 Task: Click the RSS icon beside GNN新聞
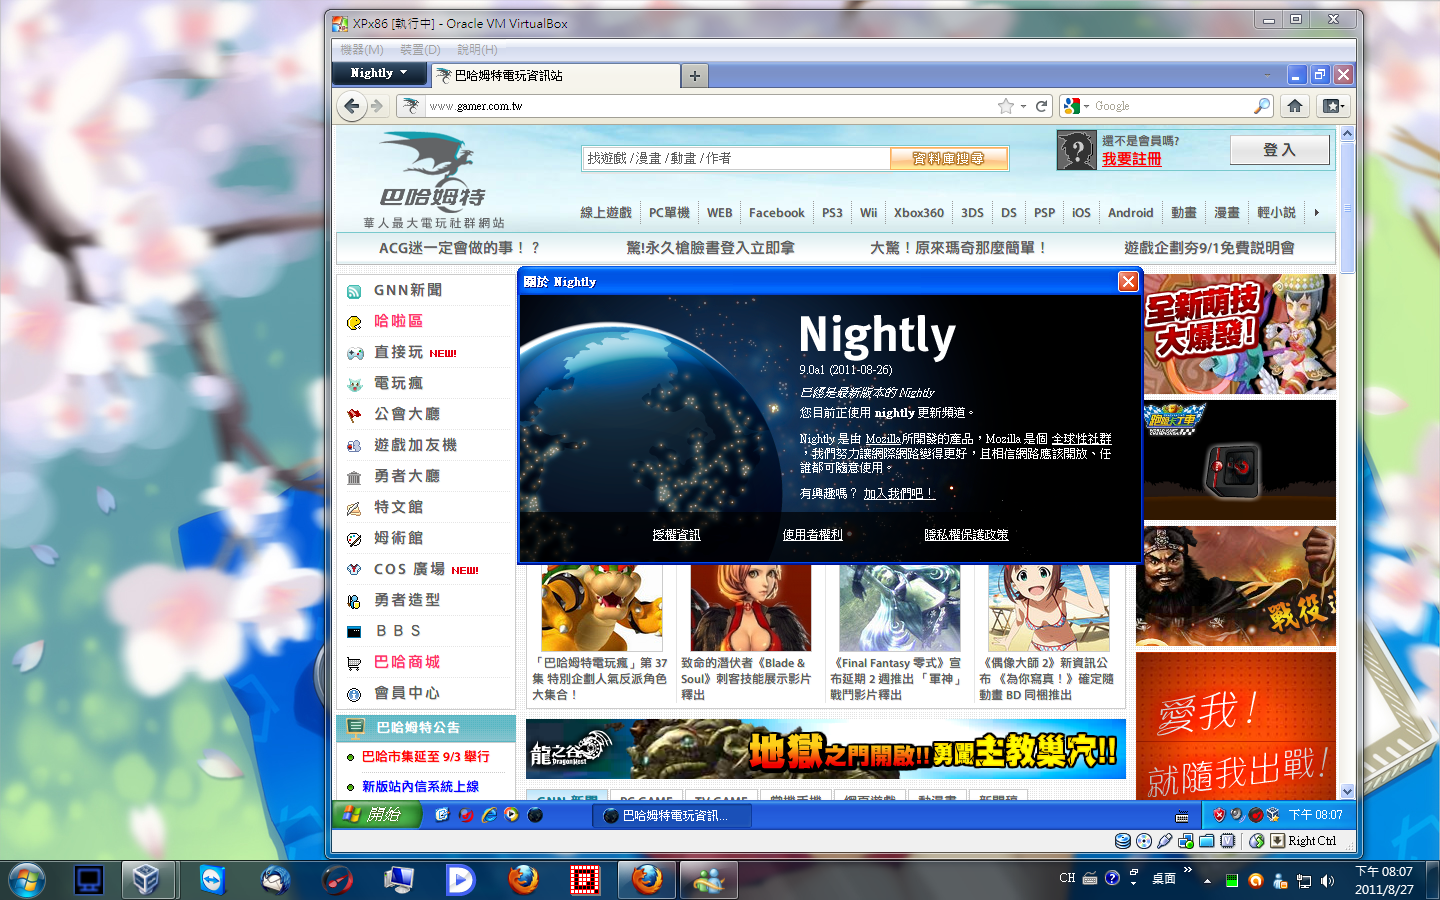tap(354, 292)
